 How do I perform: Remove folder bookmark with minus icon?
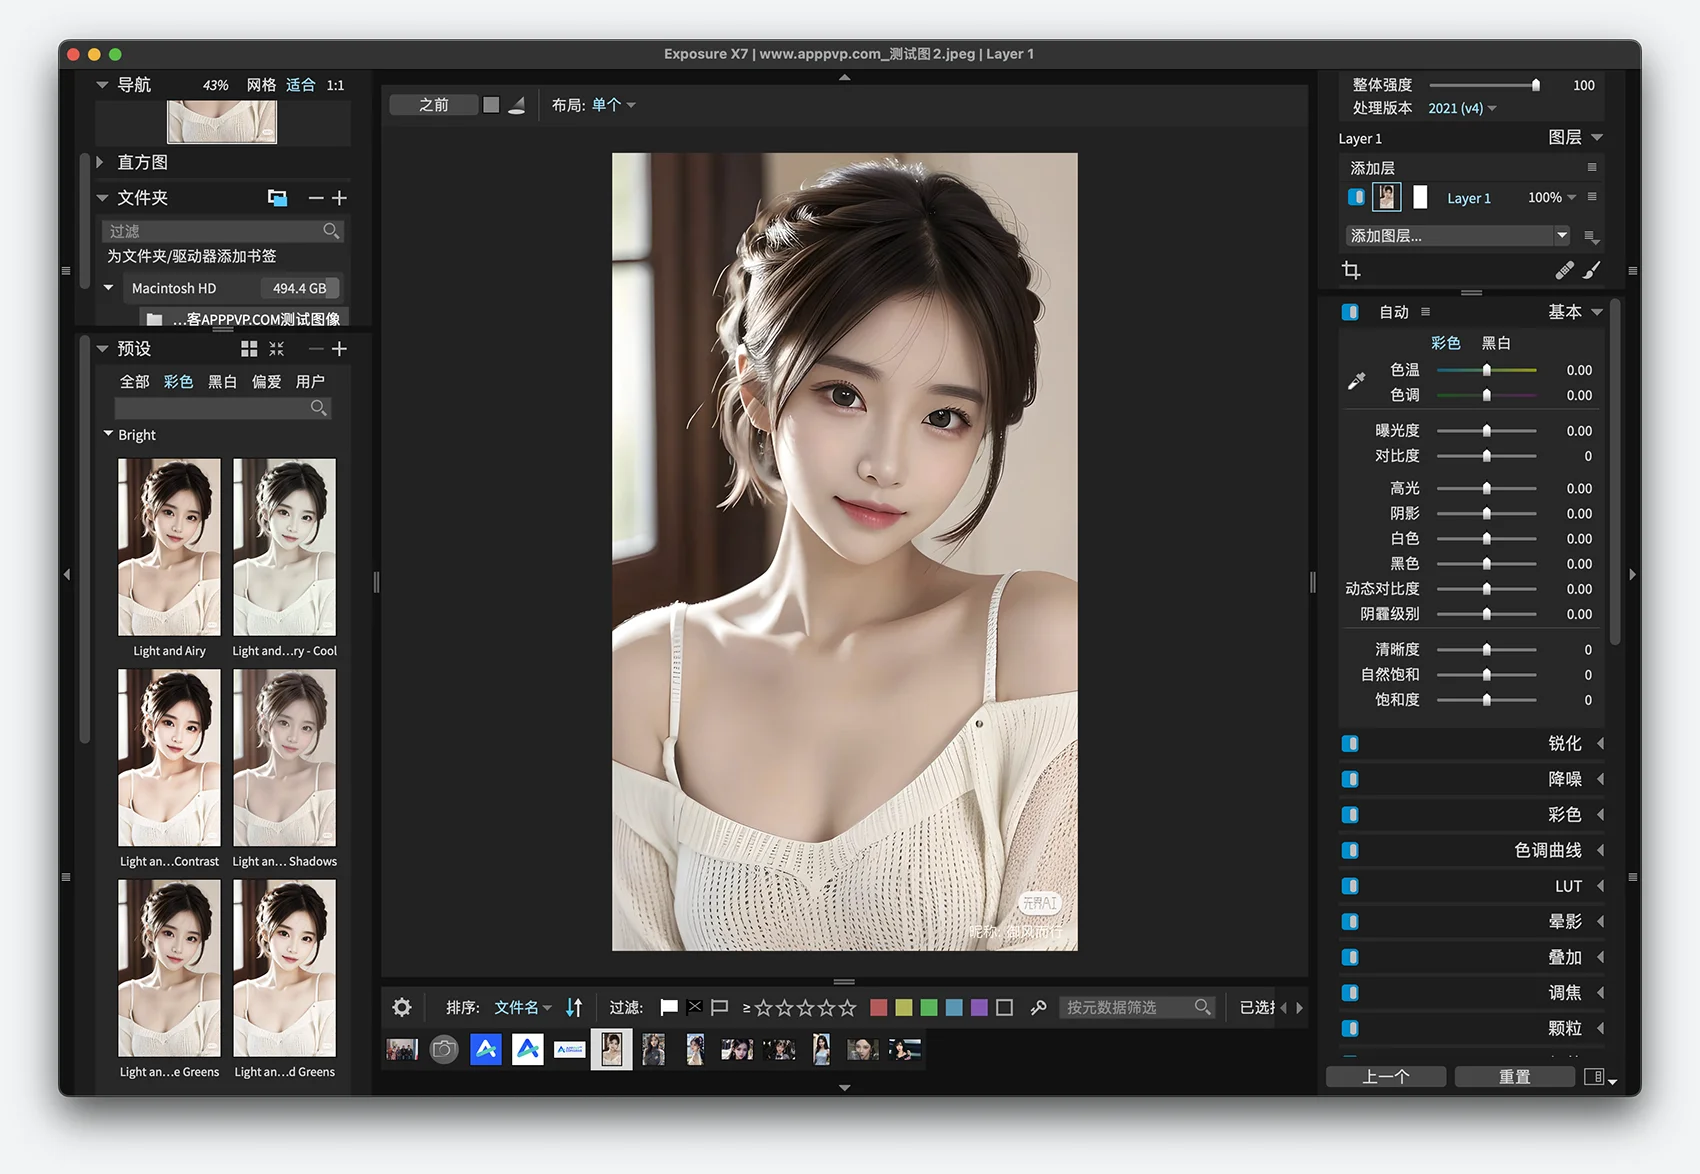316,198
